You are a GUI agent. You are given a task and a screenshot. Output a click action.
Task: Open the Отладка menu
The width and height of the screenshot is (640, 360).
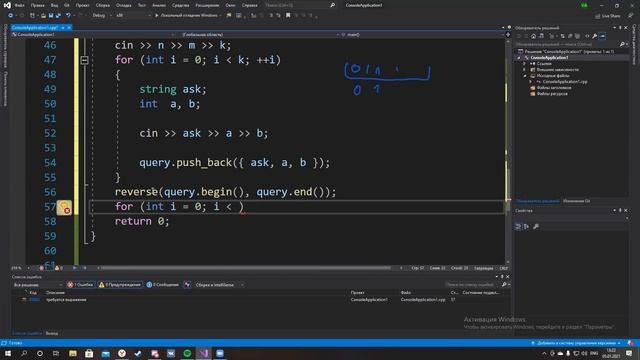pyautogui.click(x=123, y=5)
